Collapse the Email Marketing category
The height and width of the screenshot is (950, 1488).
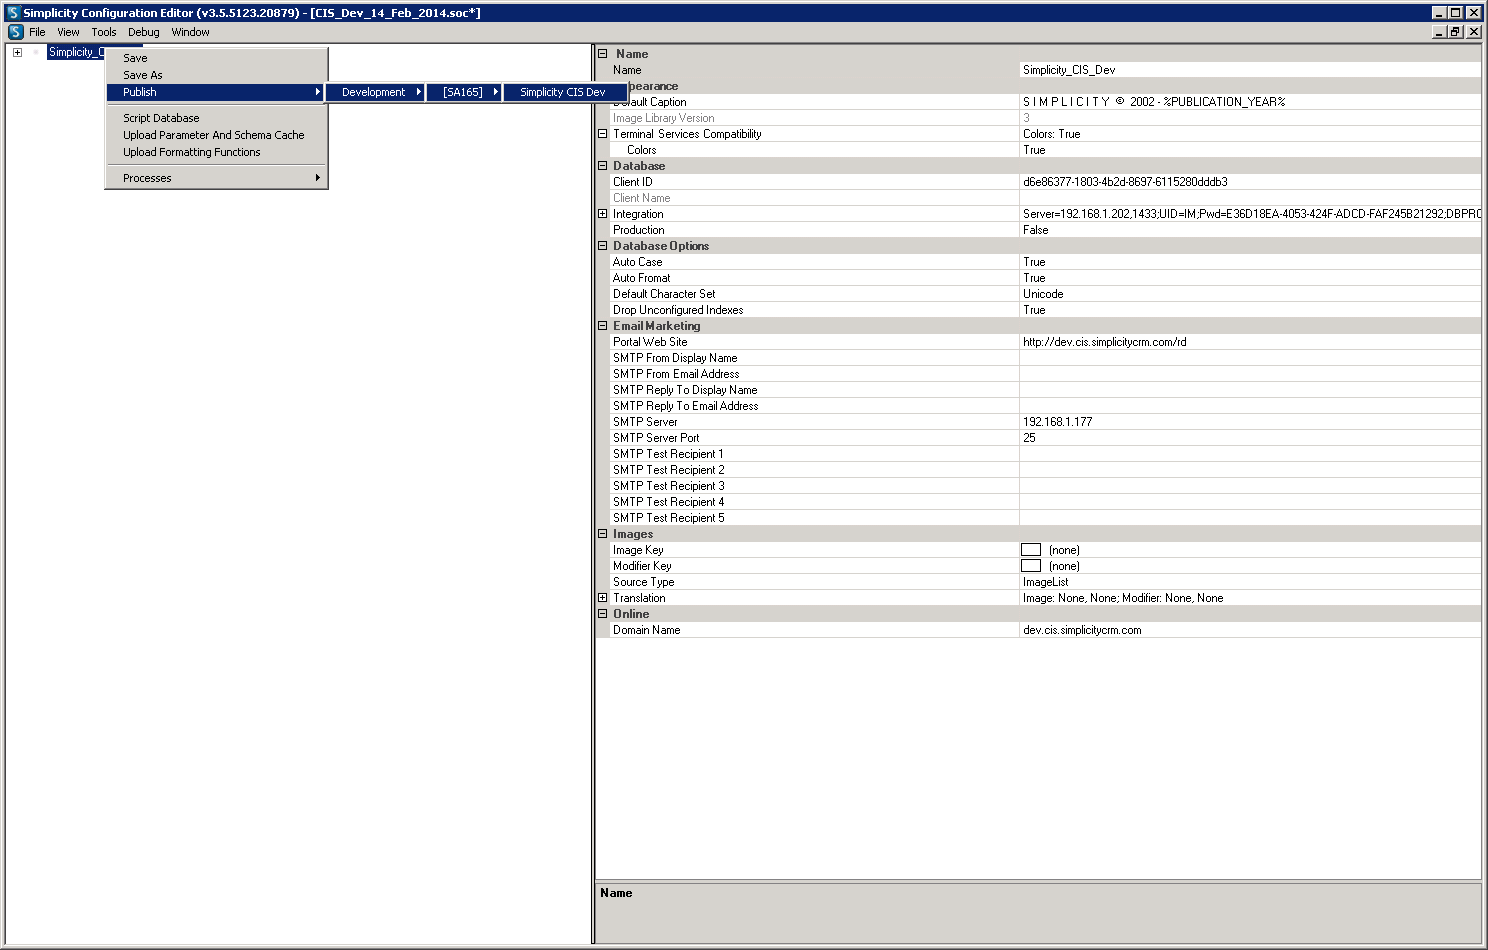click(x=602, y=326)
